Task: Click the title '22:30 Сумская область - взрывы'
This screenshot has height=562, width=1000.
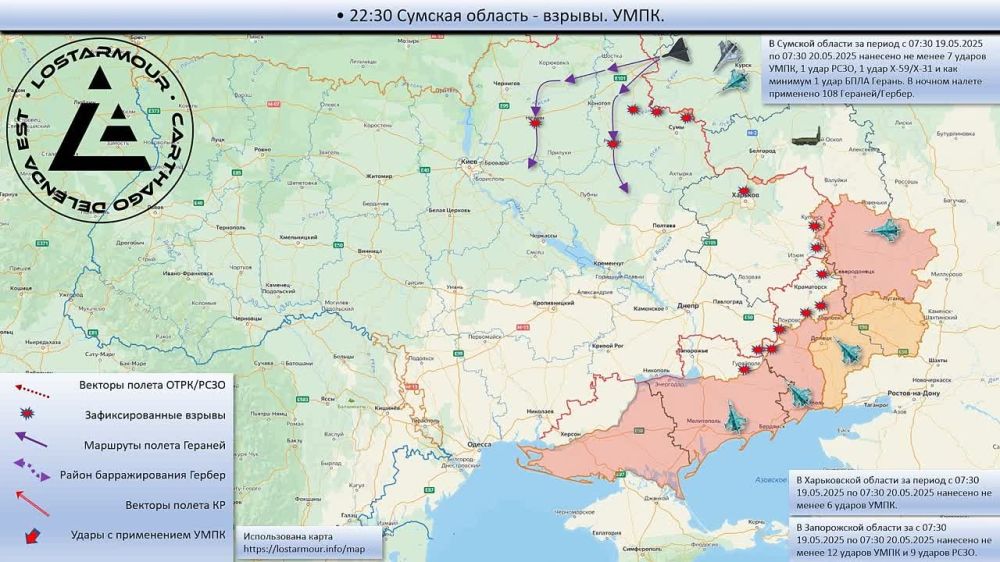Action: pyautogui.click(x=500, y=15)
